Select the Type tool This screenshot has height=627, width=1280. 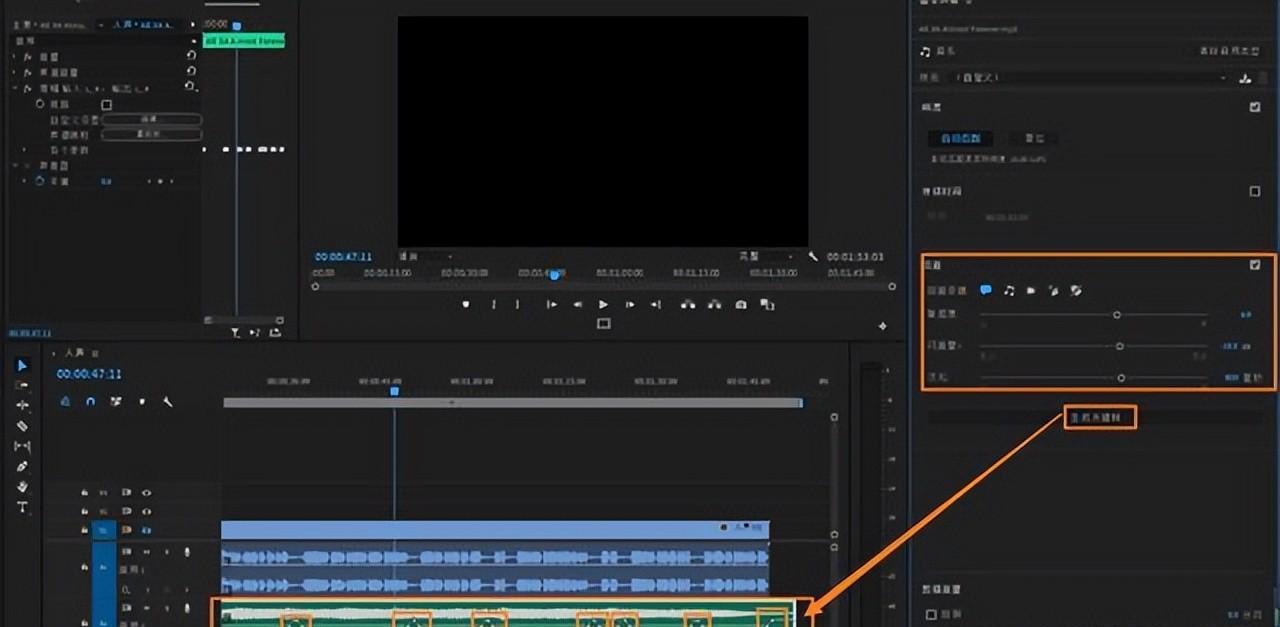click(x=23, y=507)
